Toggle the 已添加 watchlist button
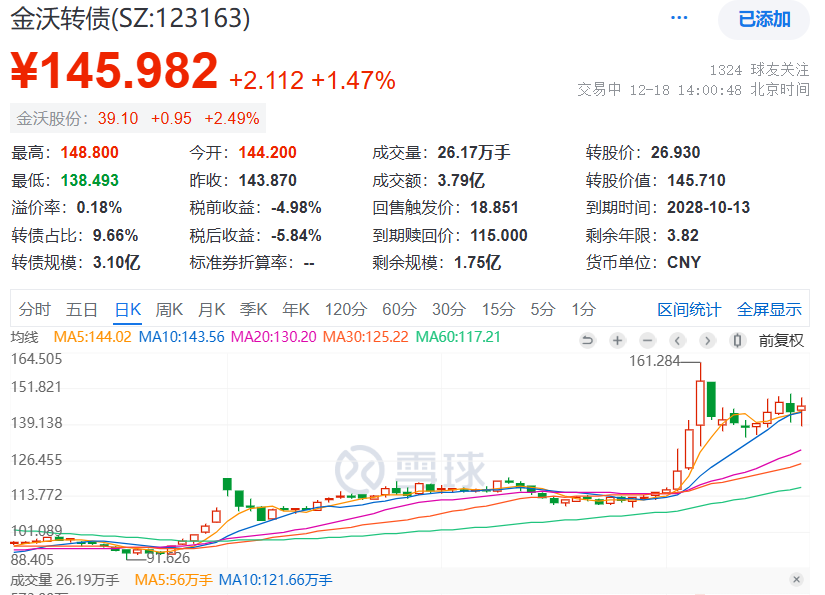 [x=764, y=19]
